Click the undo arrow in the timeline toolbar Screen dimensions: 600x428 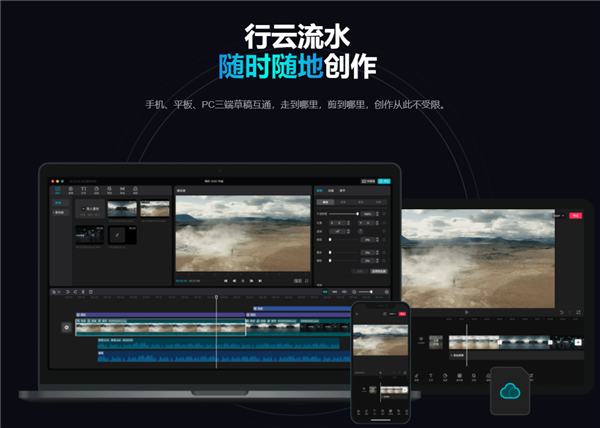[x=67, y=291]
